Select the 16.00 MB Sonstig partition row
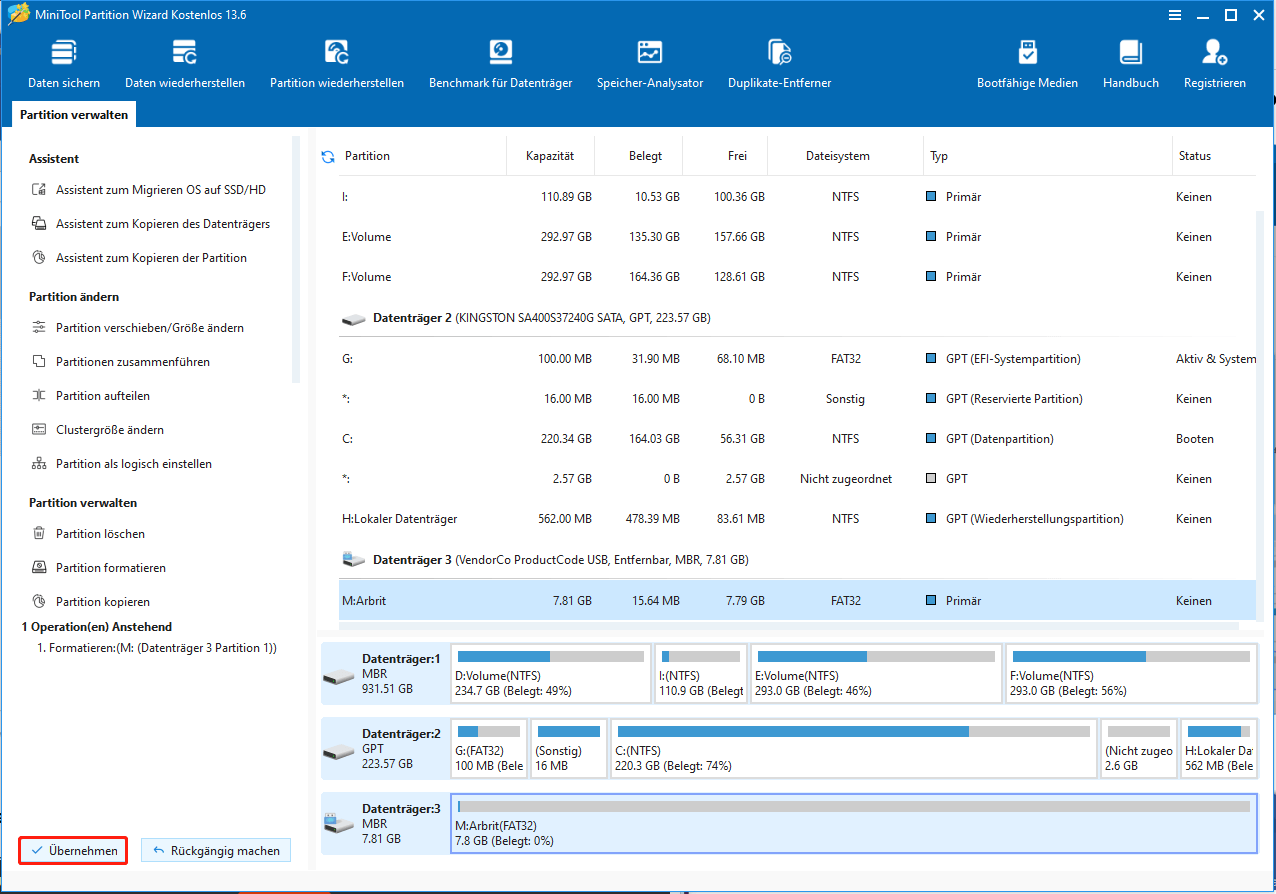This screenshot has width=1276, height=894. click(x=797, y=399)
